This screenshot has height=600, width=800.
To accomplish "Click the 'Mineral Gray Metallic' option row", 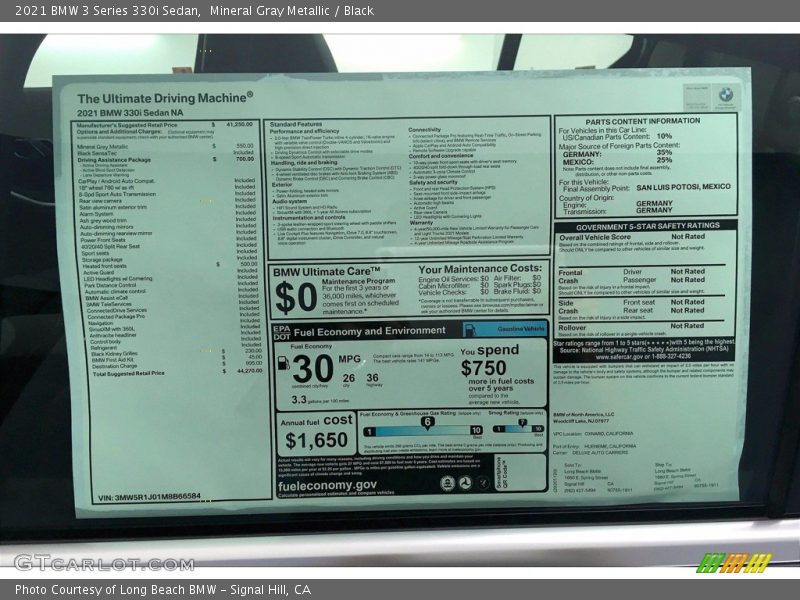I will click(166, 146).
